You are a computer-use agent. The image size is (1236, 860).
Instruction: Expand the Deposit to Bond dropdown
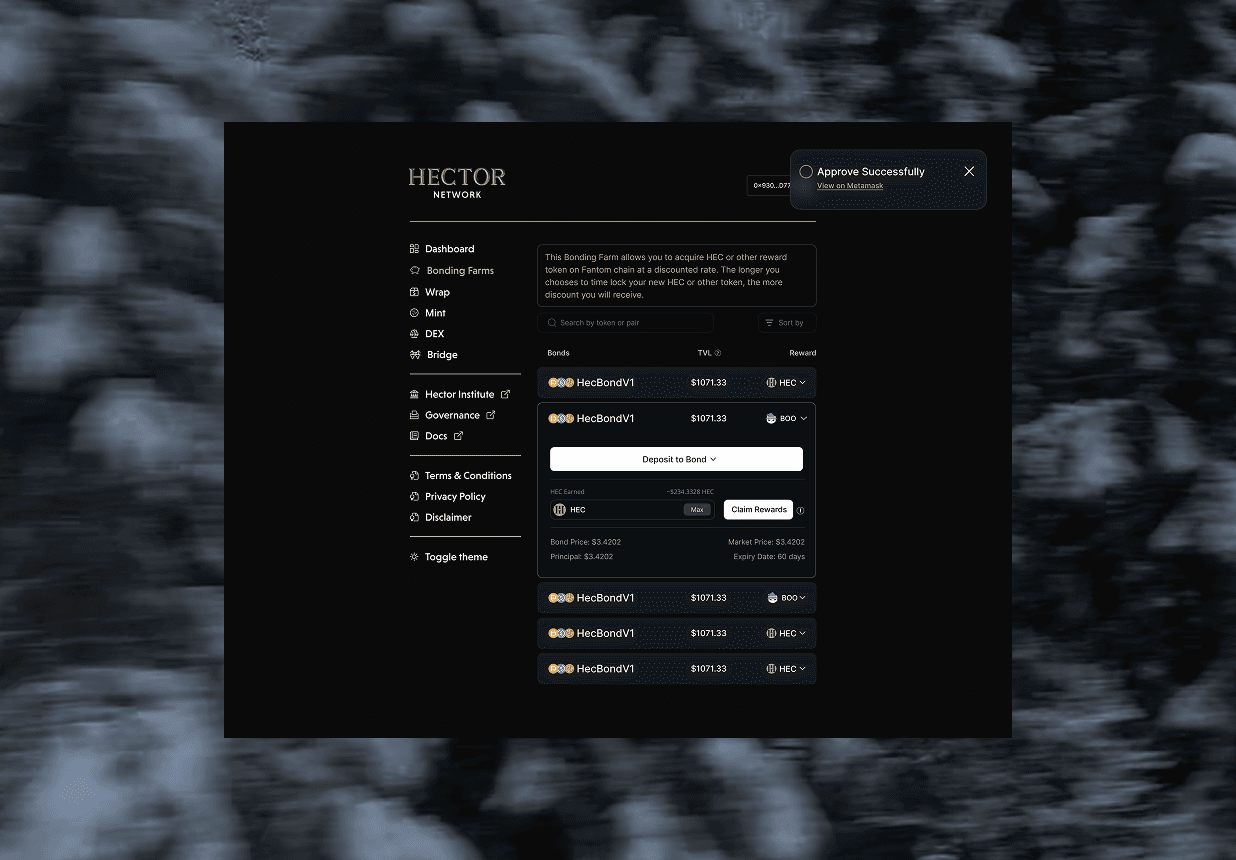pyautogui.click(x=676, y=459)
